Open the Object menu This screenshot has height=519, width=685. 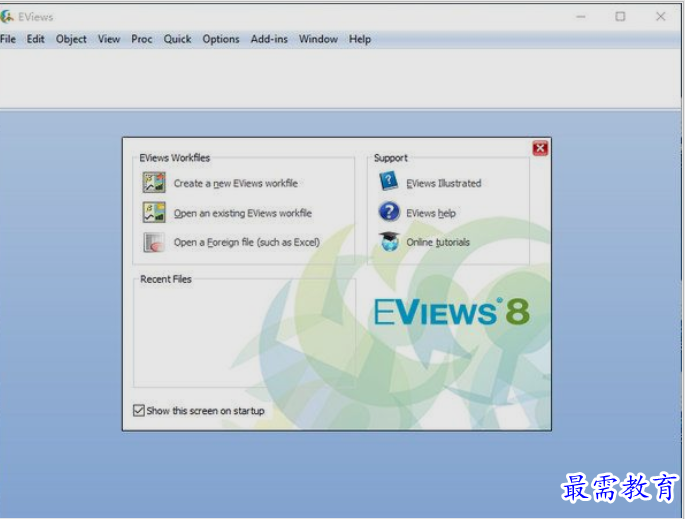point(71,39)
